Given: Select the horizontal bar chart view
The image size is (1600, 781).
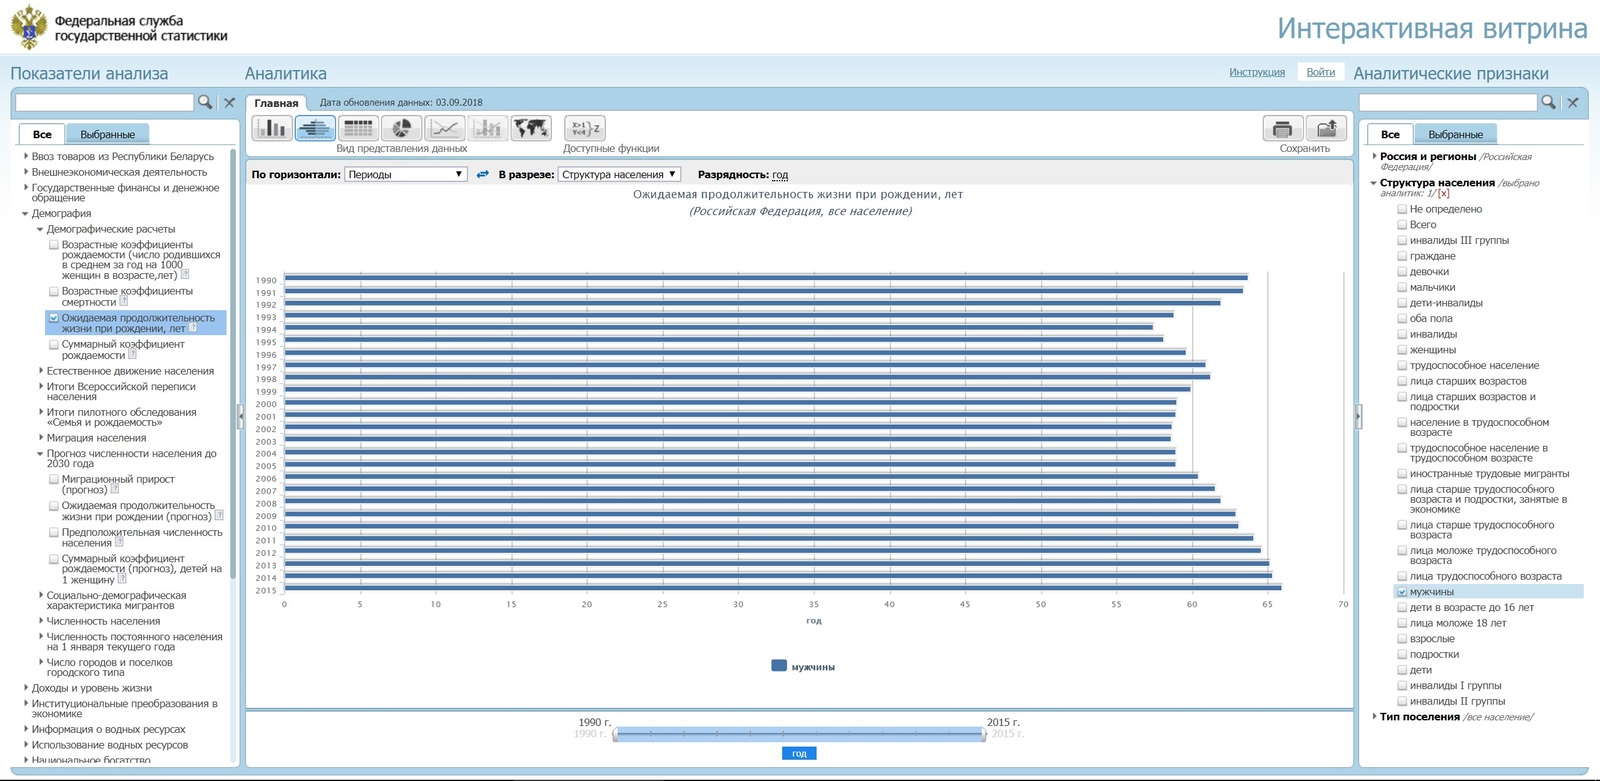Looking at the screenshot, I should pos(315,128).
